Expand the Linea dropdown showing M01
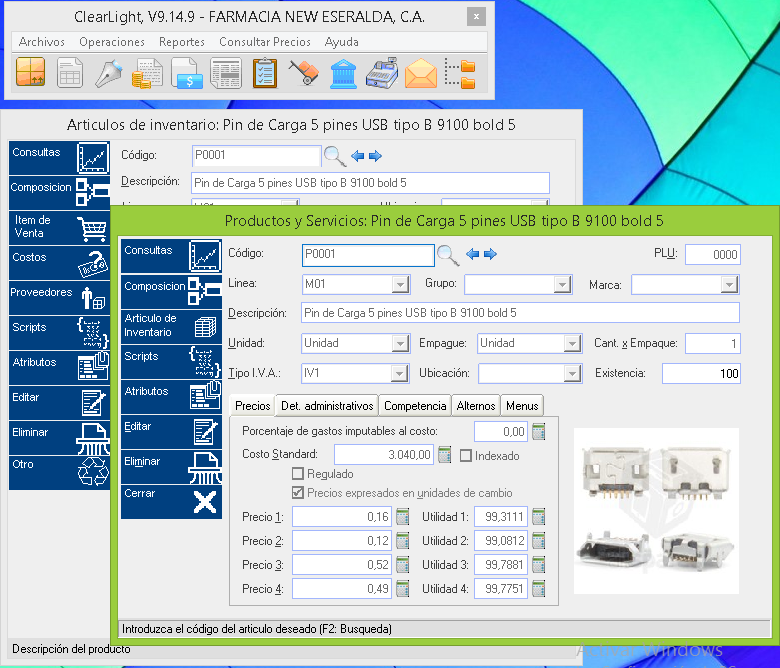The width and height of the screenshot is (780, 668). coord(400,285)
